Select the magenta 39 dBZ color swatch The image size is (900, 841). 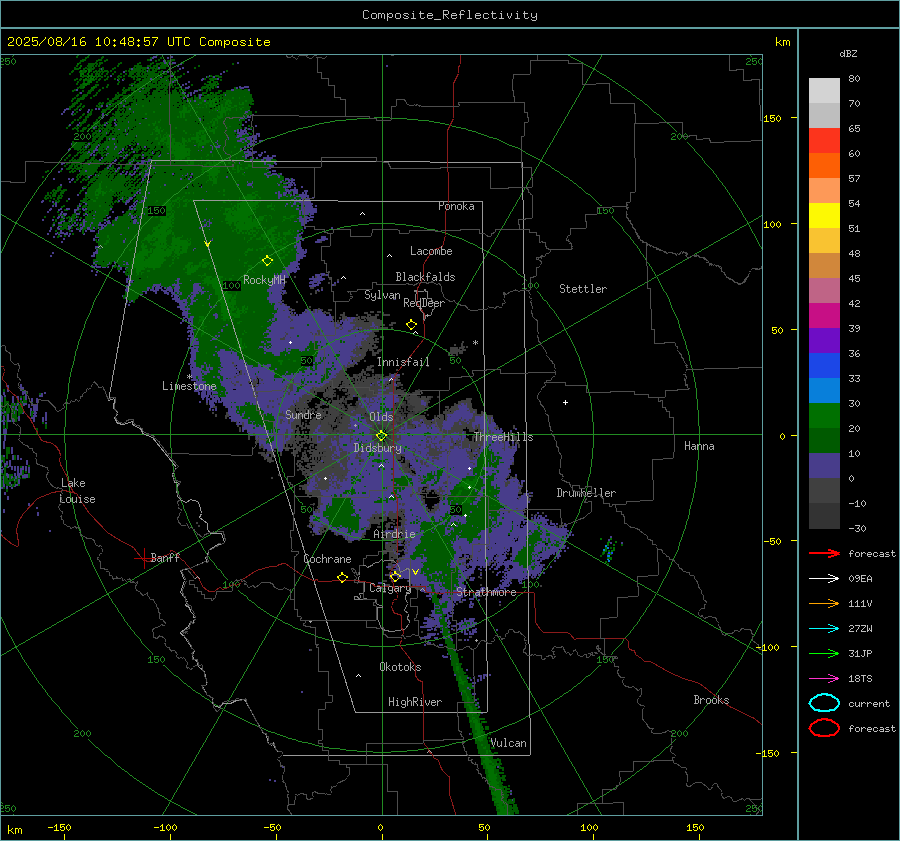(x=824, y=315)
